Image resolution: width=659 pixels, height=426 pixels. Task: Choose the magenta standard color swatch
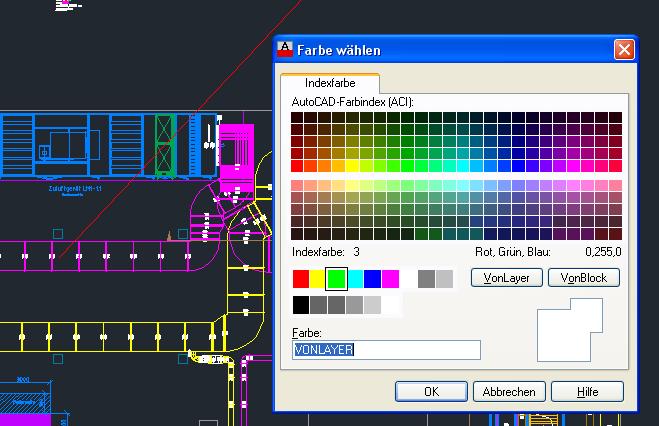point(391,278)
